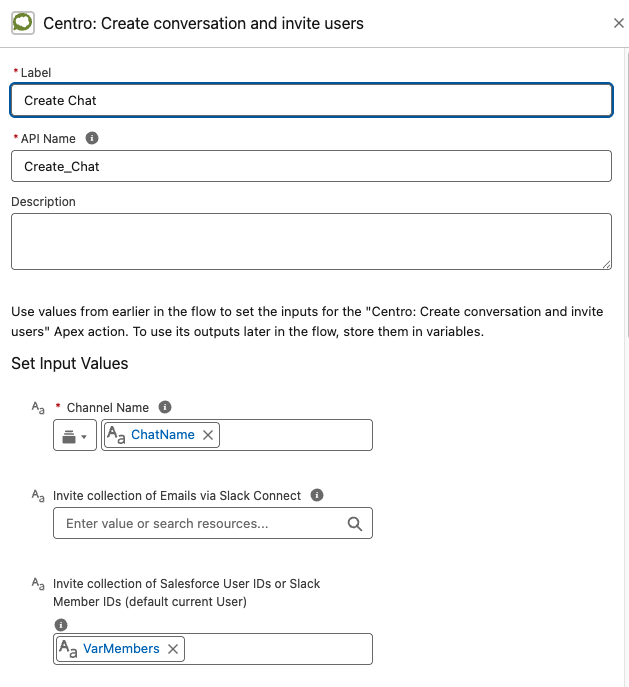629x687 pixels.
Task: Click Emails via Slack Connect search box
Action: [213, 523]
